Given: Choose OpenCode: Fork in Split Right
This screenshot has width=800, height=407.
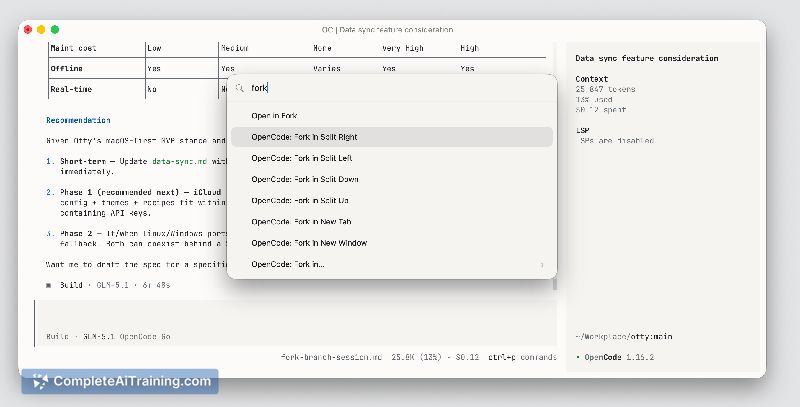Looking at the screenshot, I should [x=391, y=137].
